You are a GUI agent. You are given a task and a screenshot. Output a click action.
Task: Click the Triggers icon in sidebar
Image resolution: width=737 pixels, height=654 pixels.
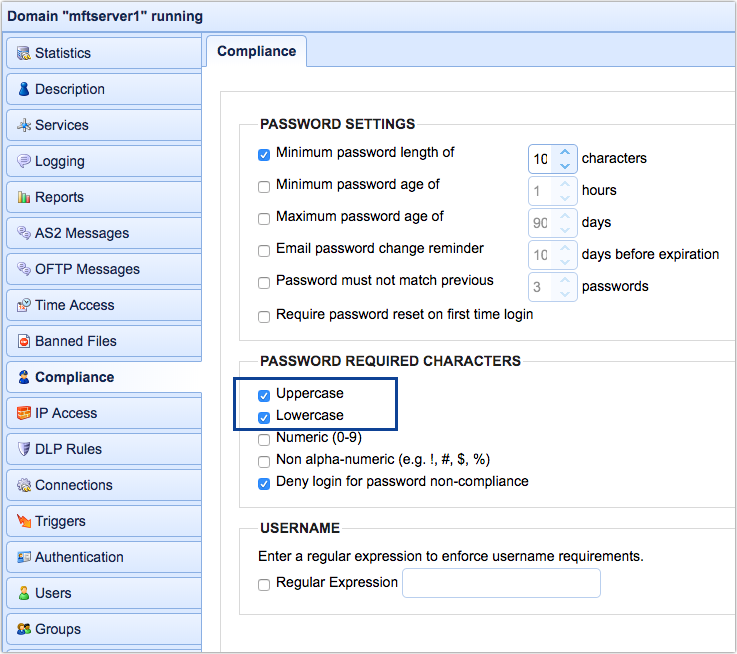24,521
